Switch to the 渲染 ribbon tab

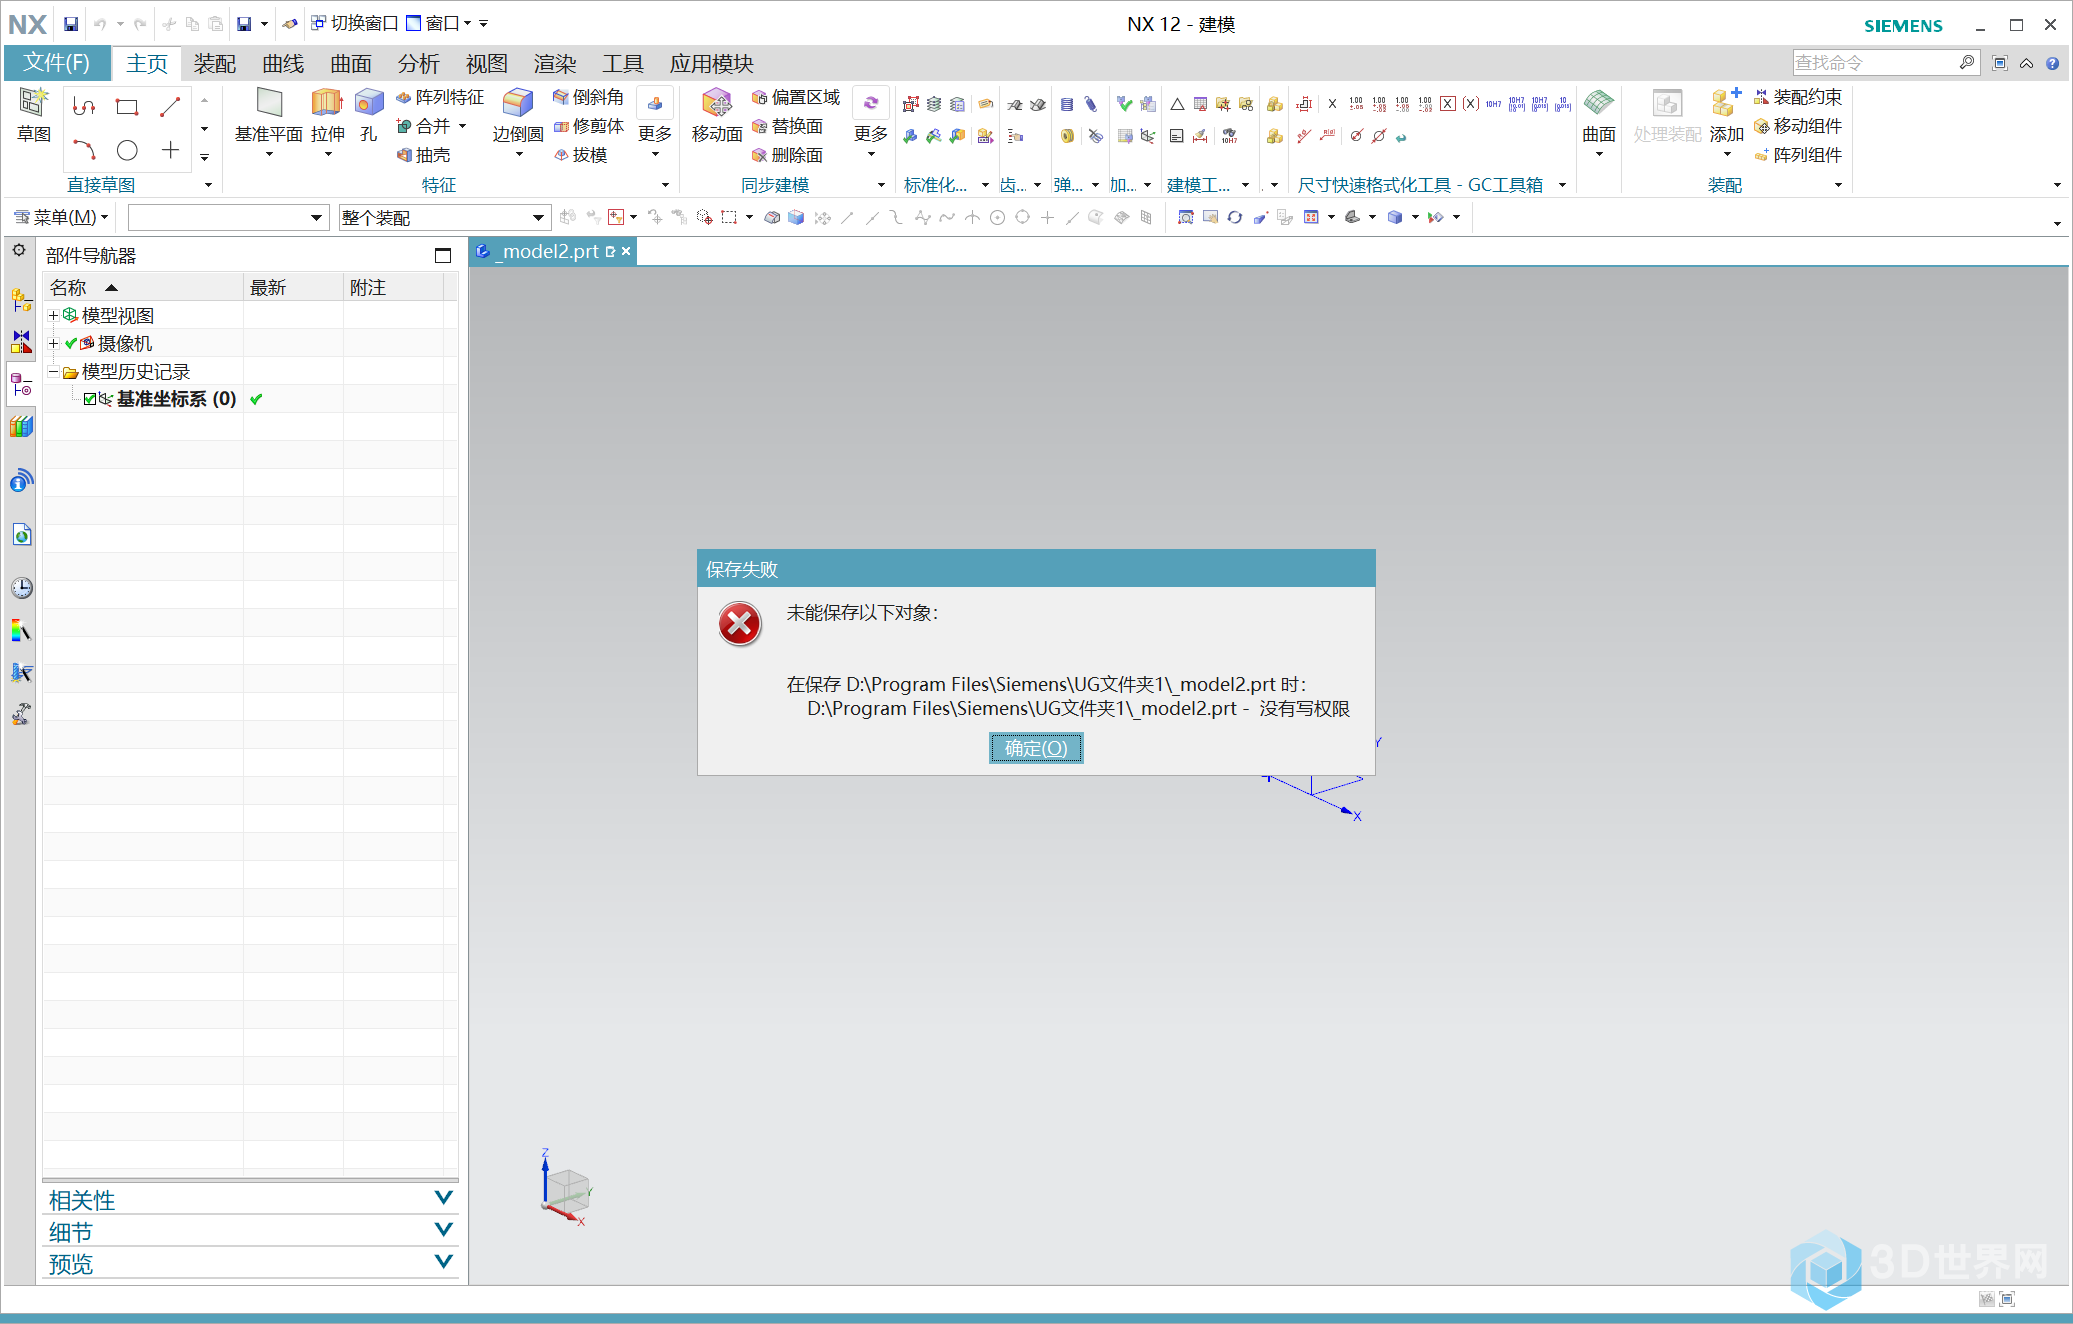tap(555, 63)
